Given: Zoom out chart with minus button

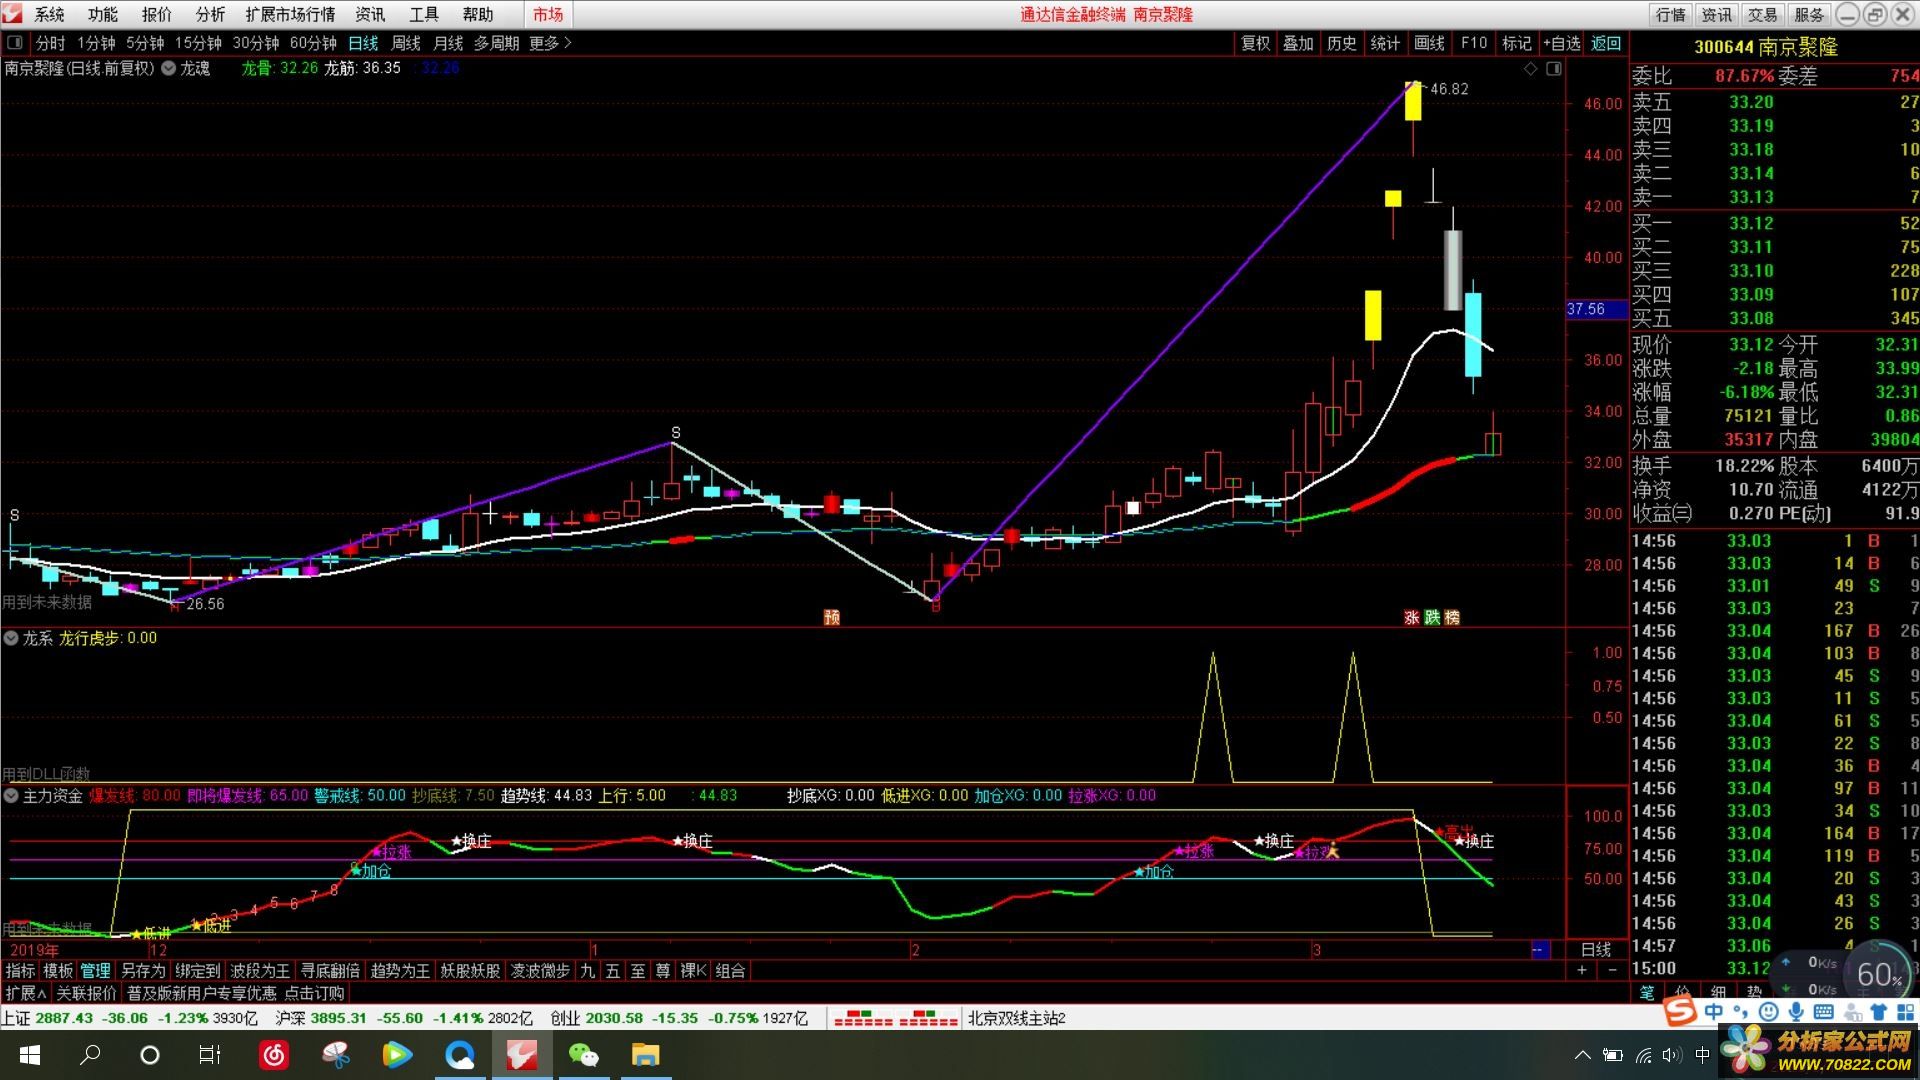Looking at the screenshot, I should (1612, 971).
